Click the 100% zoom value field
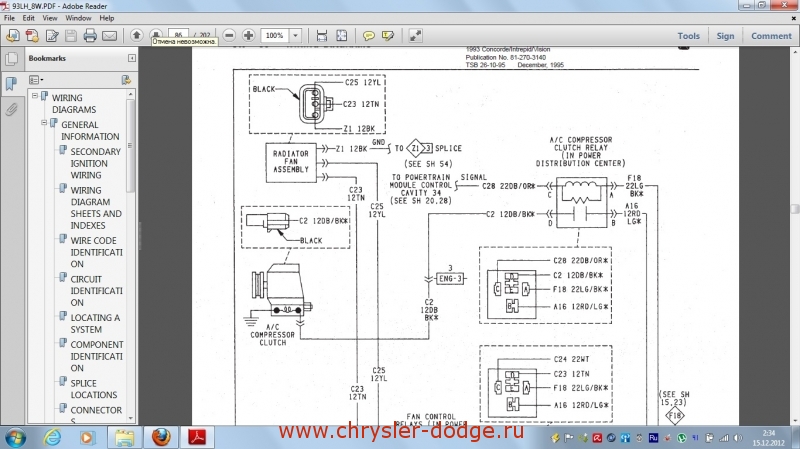The height and width of the screenshot is (449, 800). point(275,35)
